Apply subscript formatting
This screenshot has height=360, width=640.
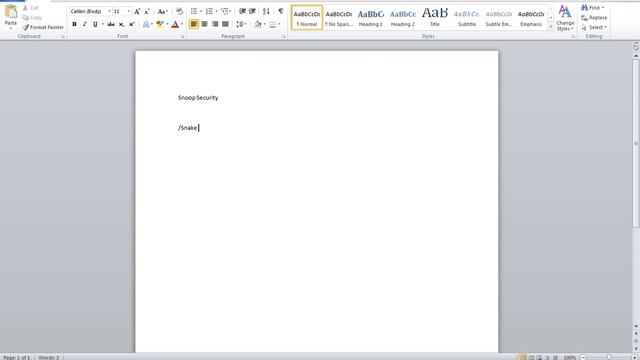tap(121, 24)
